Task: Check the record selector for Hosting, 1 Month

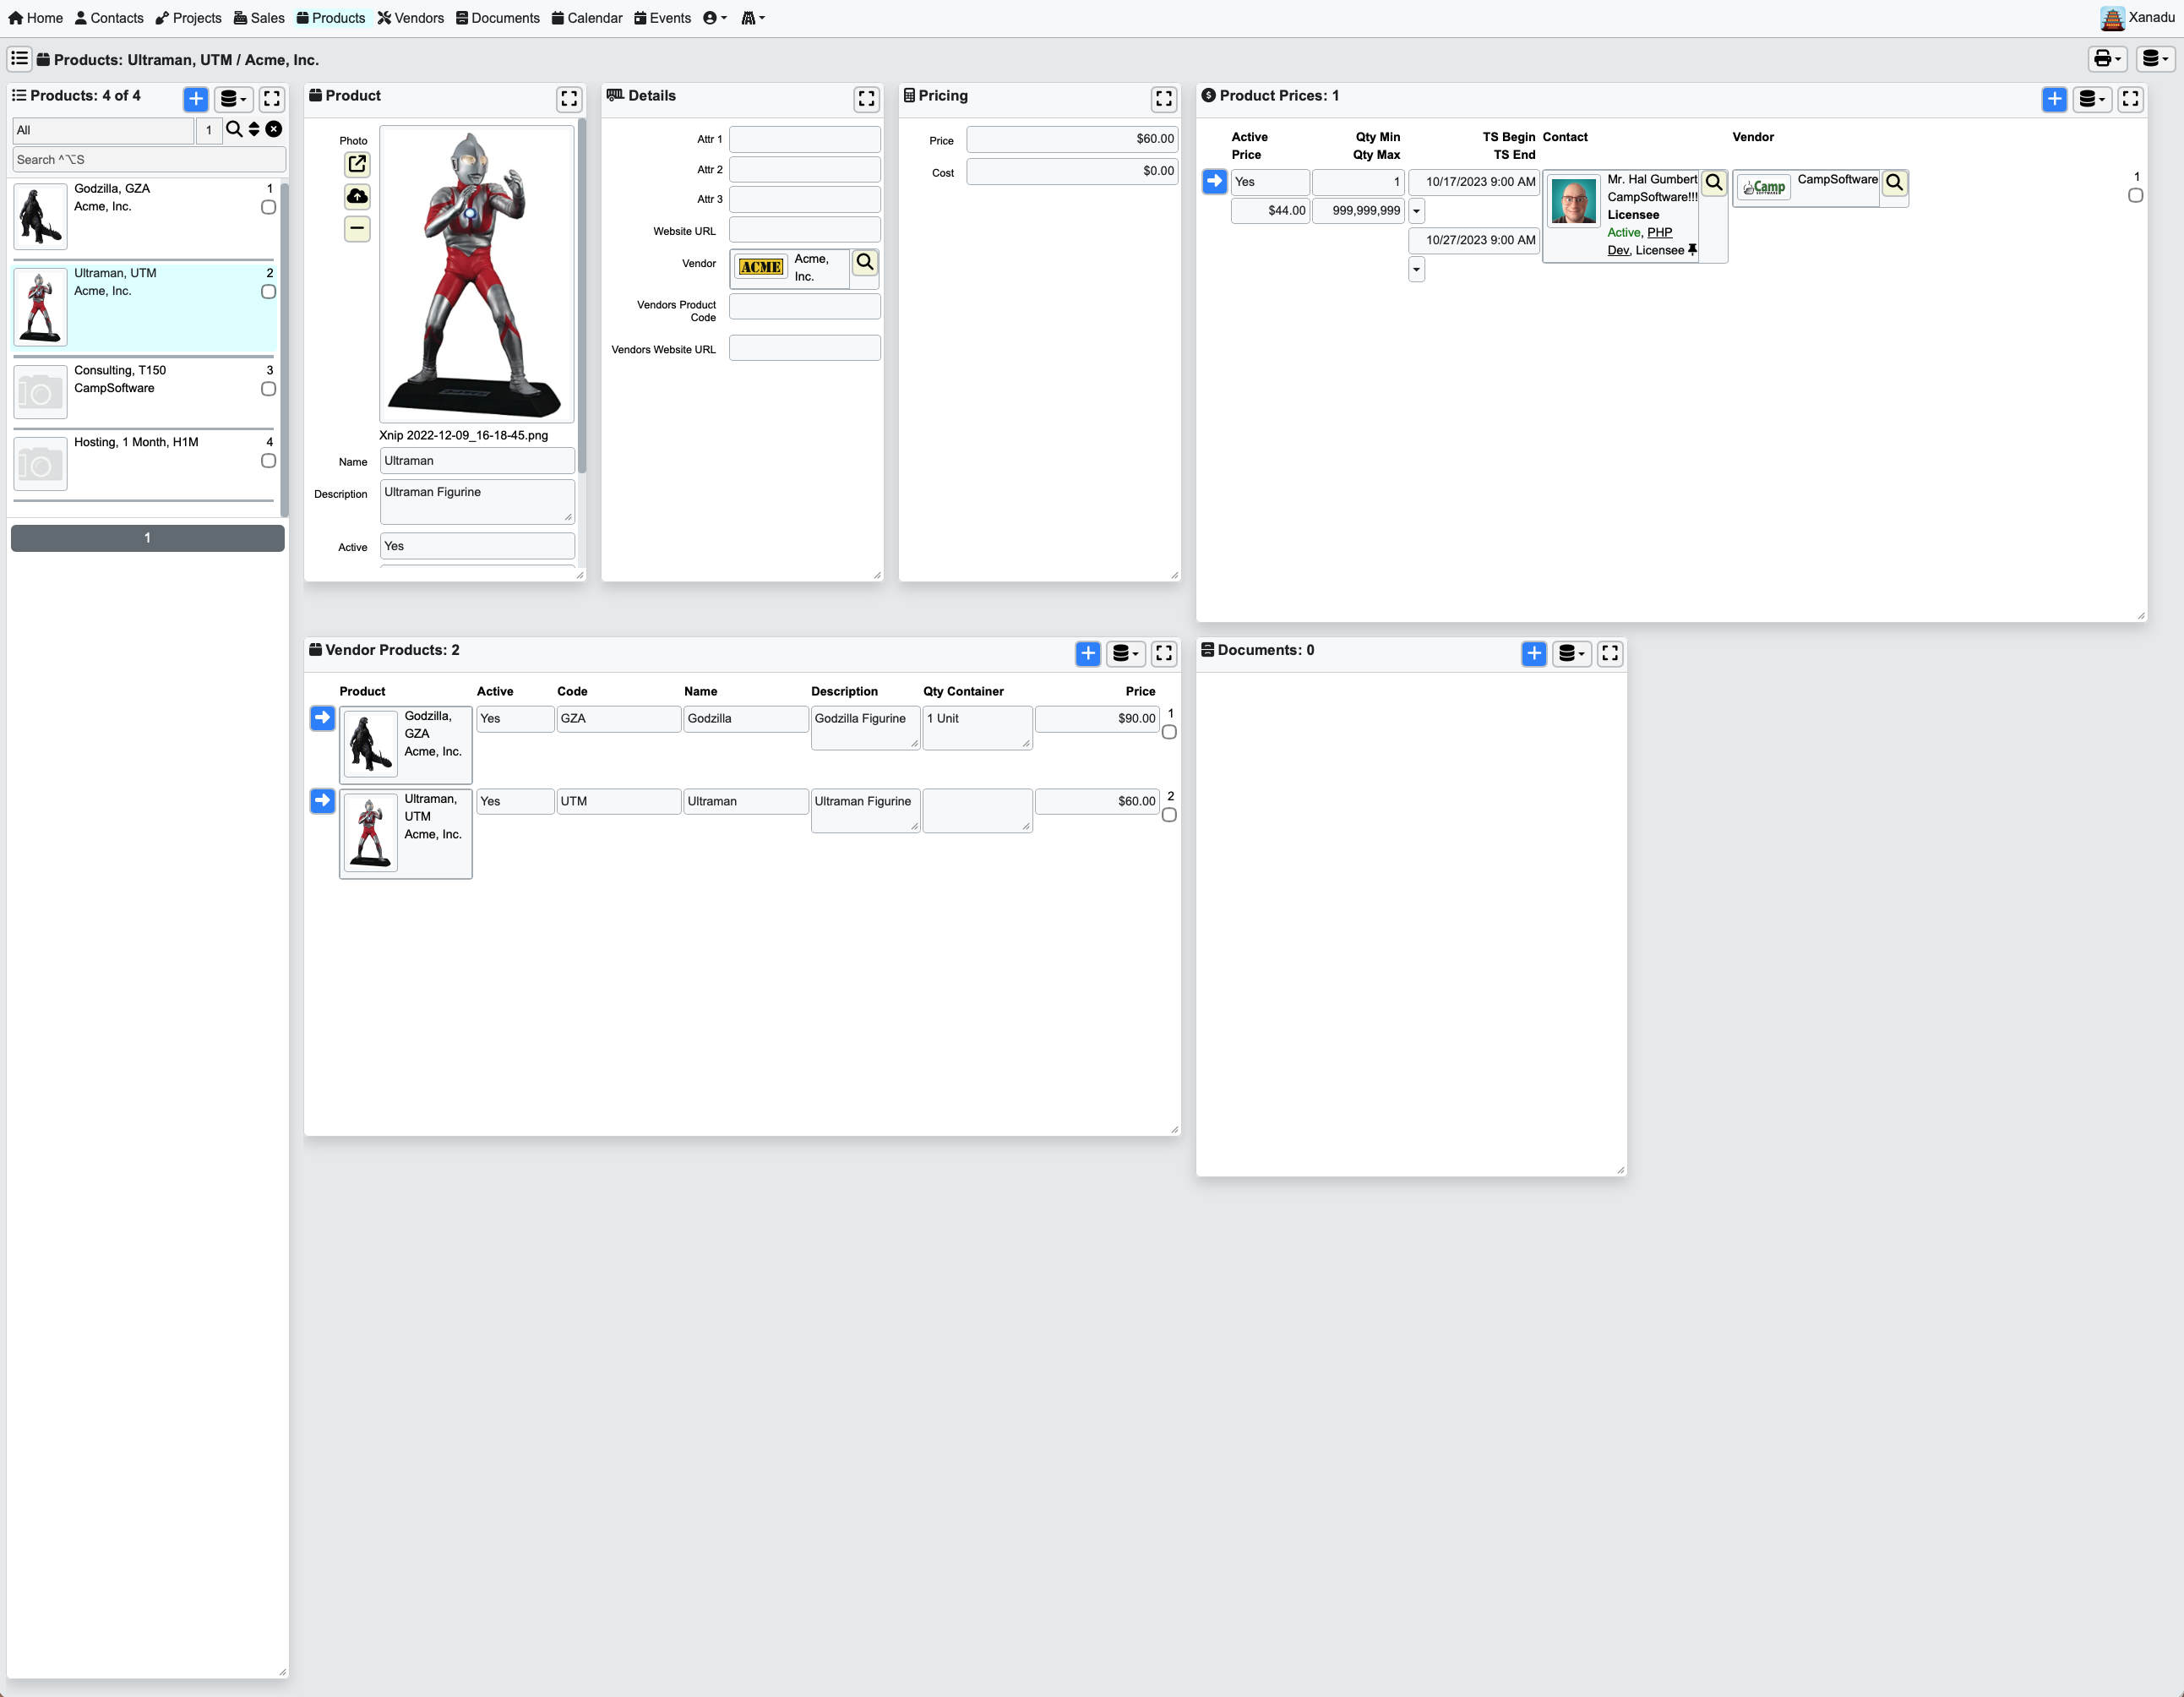Action: pyautogui.click(x=267, y=461)
